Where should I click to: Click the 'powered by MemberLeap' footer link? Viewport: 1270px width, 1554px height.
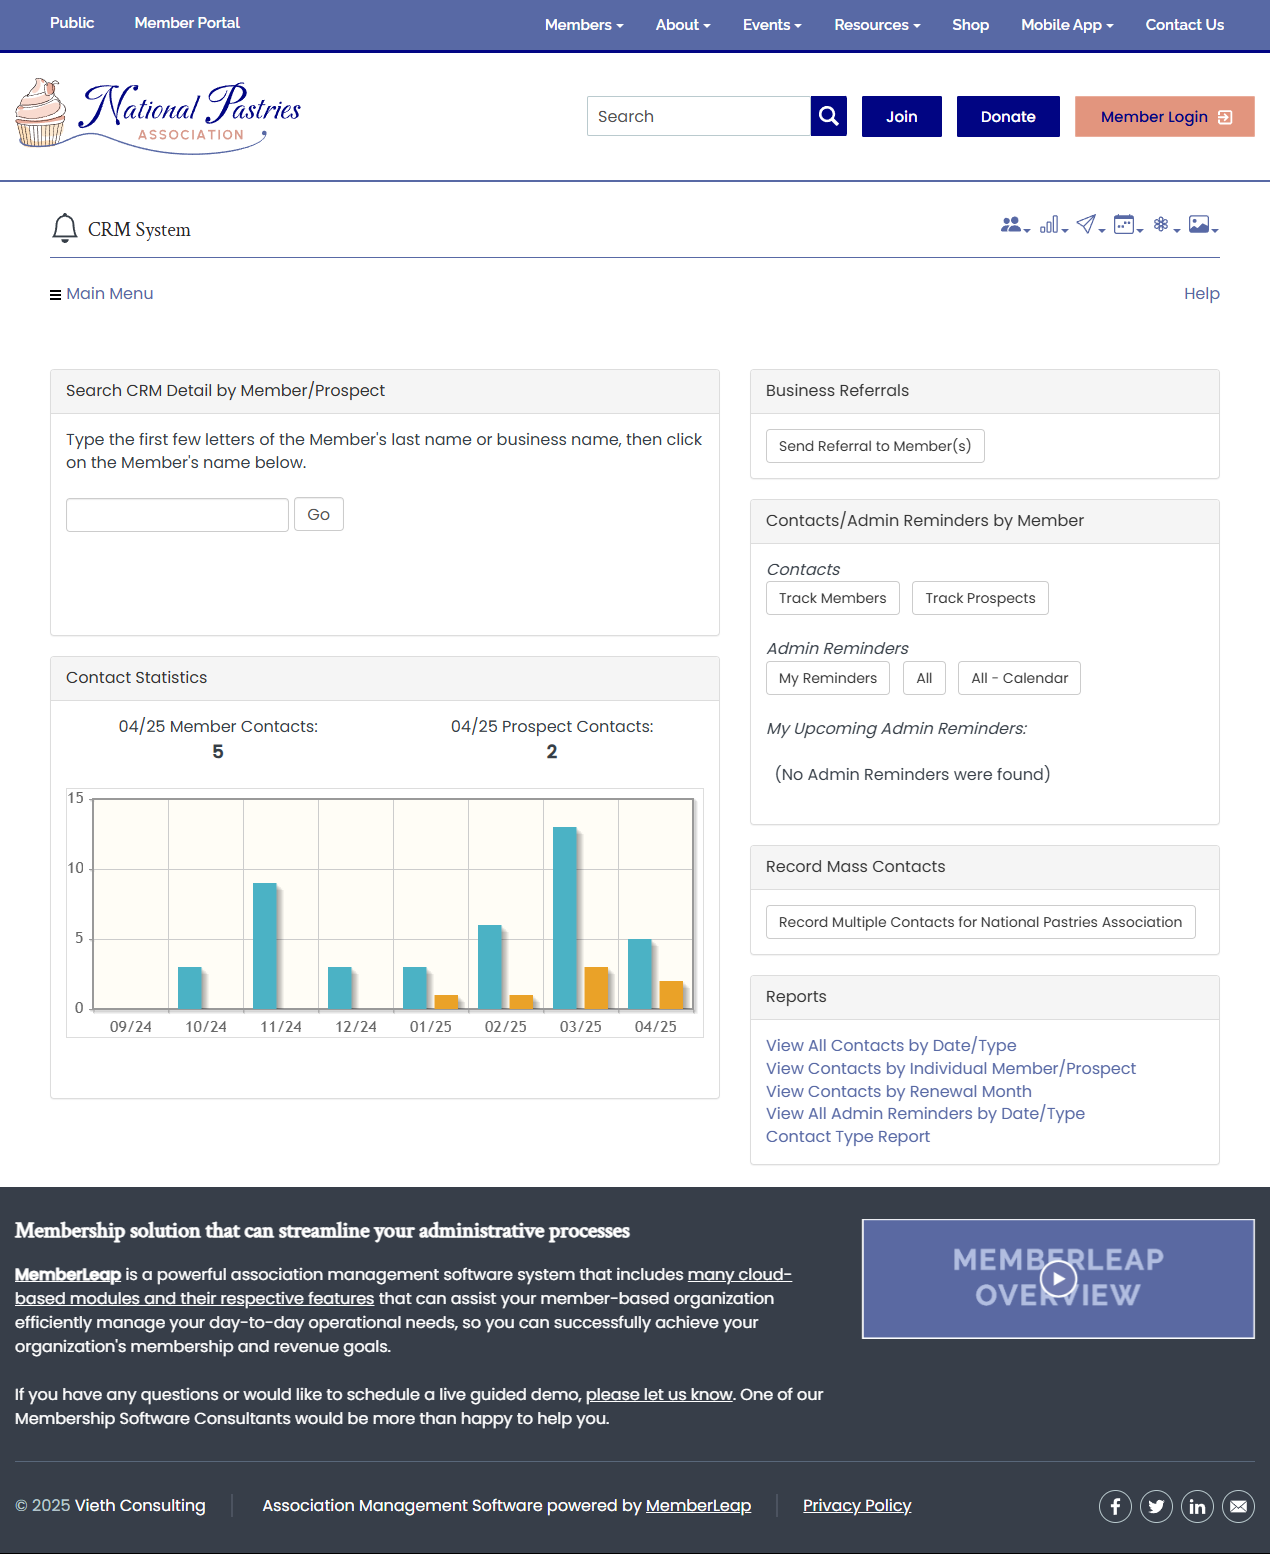[698, 1506]
